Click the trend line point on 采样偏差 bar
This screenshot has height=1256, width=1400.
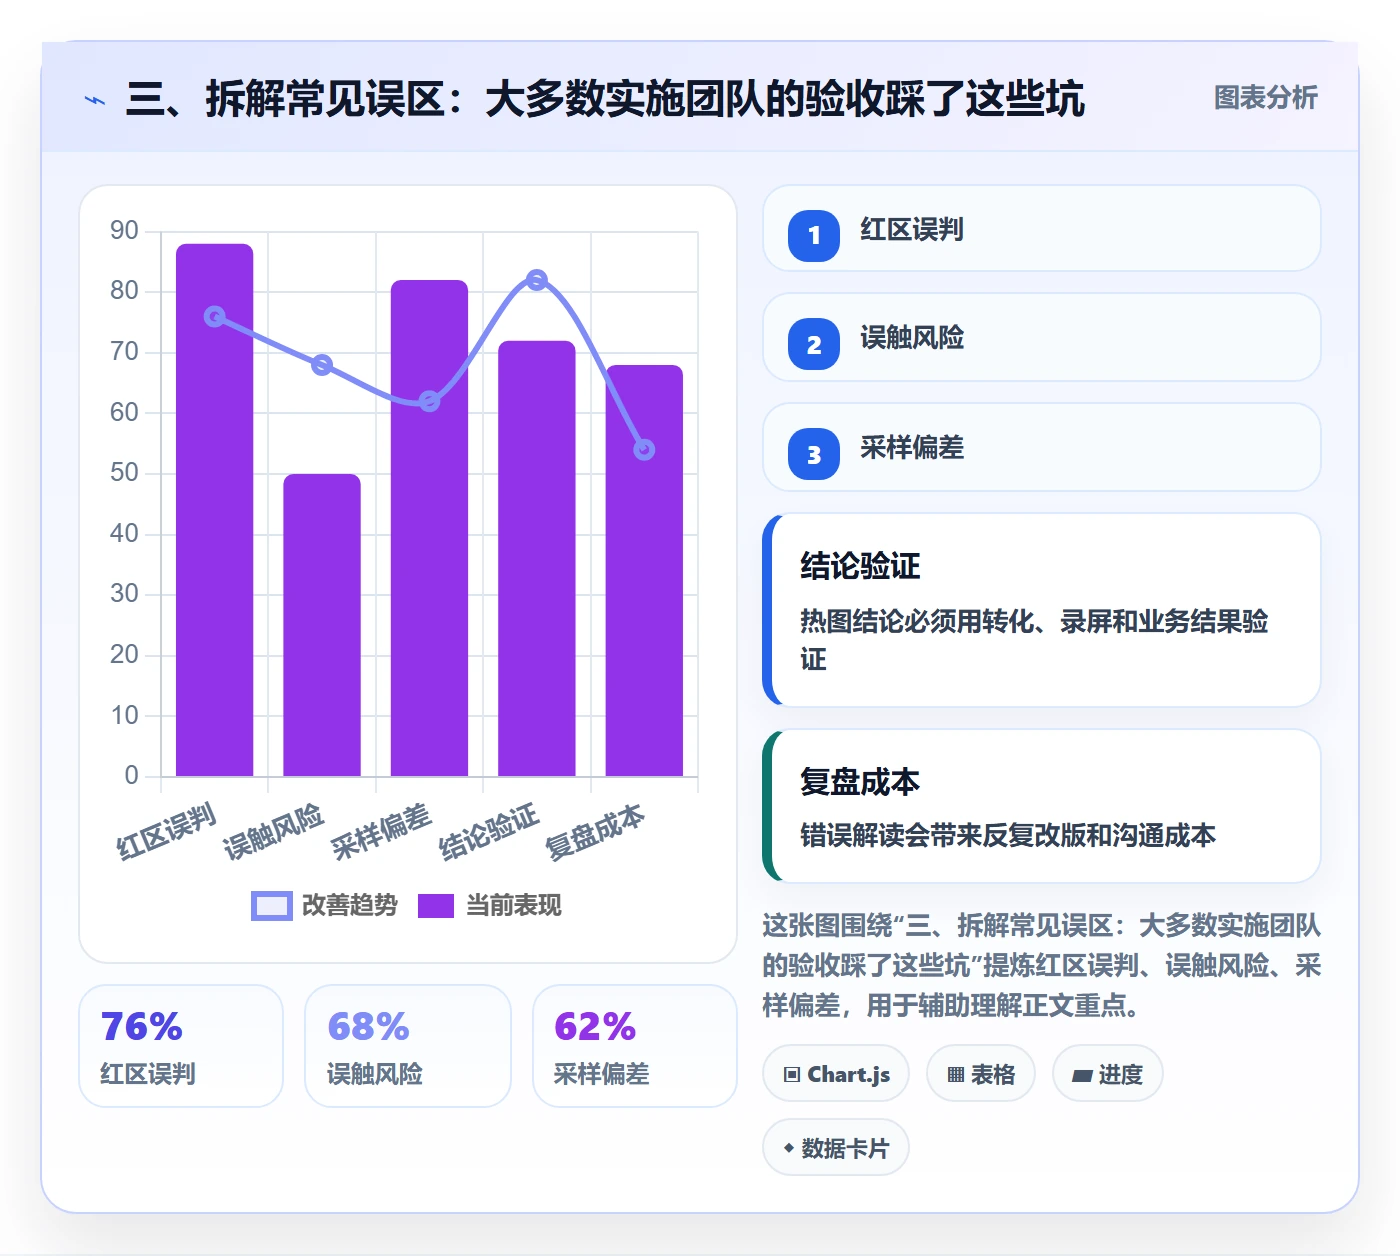point(429,401)
